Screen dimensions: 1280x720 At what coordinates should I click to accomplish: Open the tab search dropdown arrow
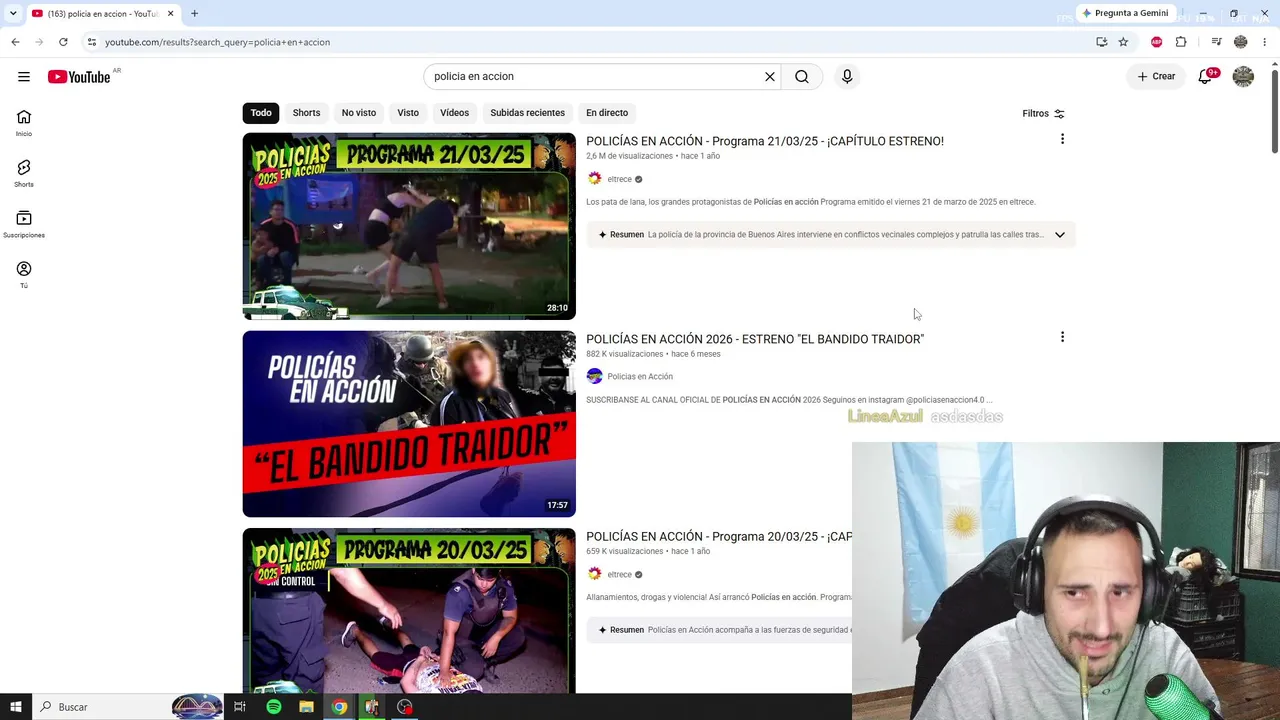(13, 14)
